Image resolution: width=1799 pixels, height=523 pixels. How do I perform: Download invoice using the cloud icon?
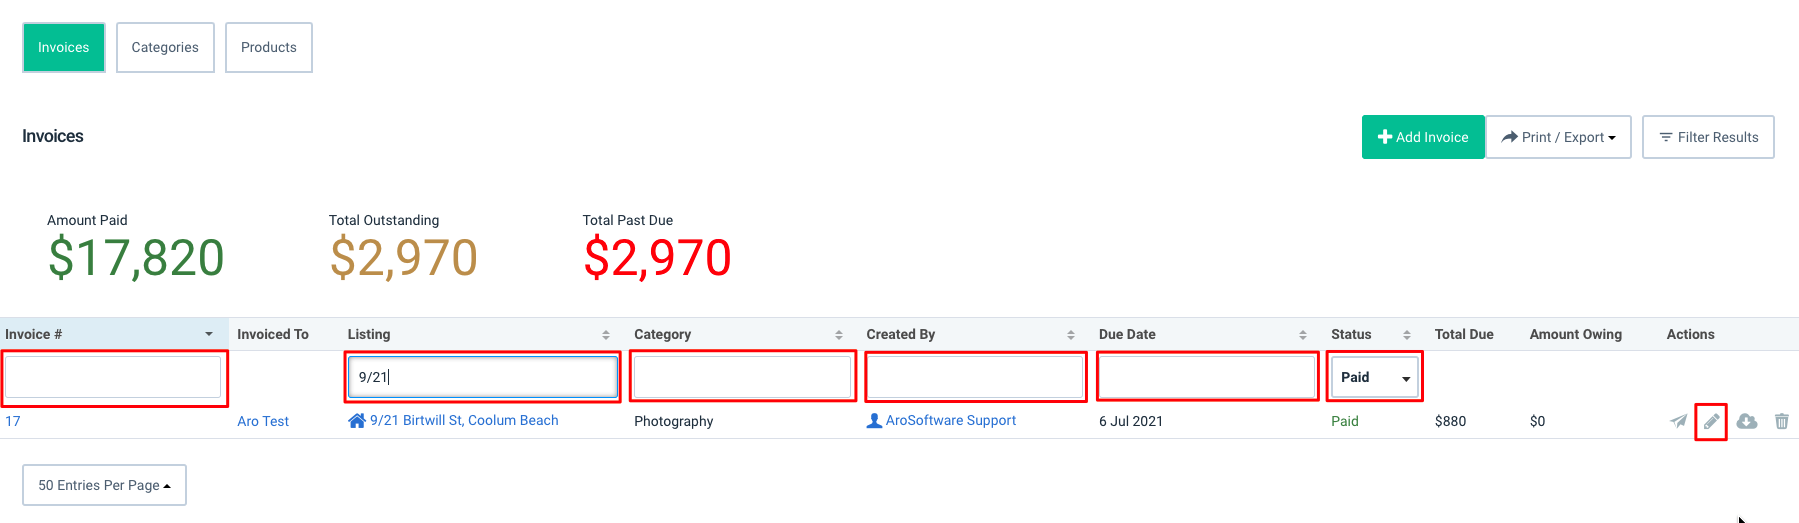point(1747,421)
